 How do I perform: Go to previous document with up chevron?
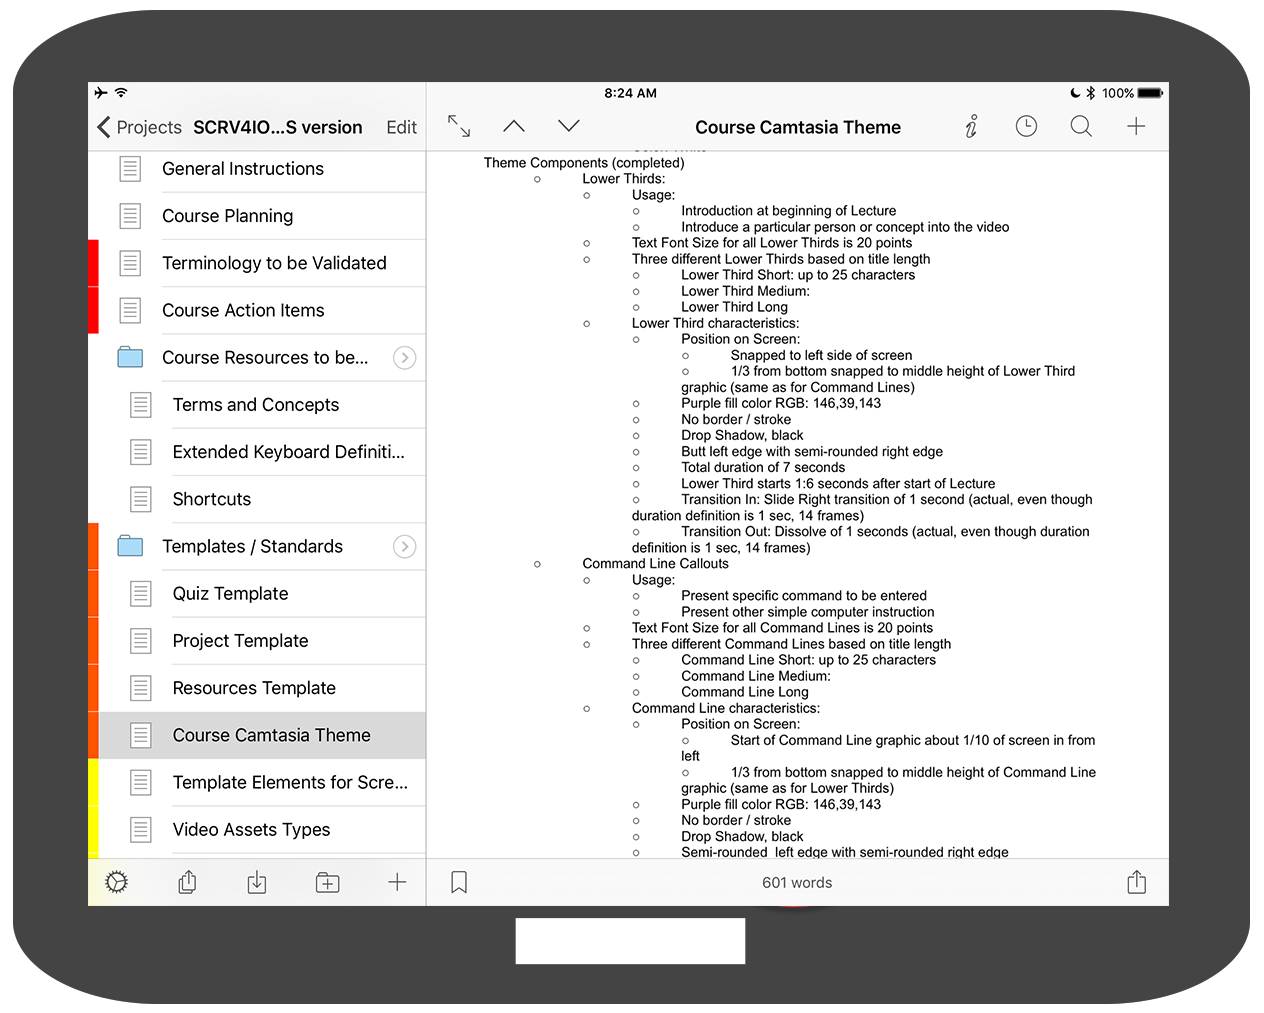tap(514, 126)
